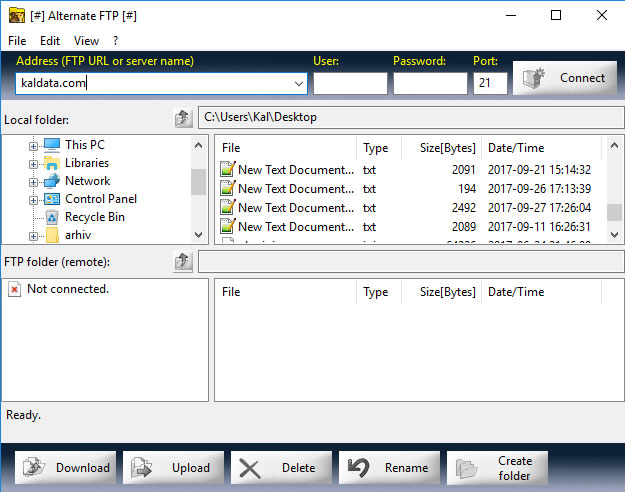Viewport: 625px width, 492px height.
Task: Expand the Network tree node
Action: 33,182
